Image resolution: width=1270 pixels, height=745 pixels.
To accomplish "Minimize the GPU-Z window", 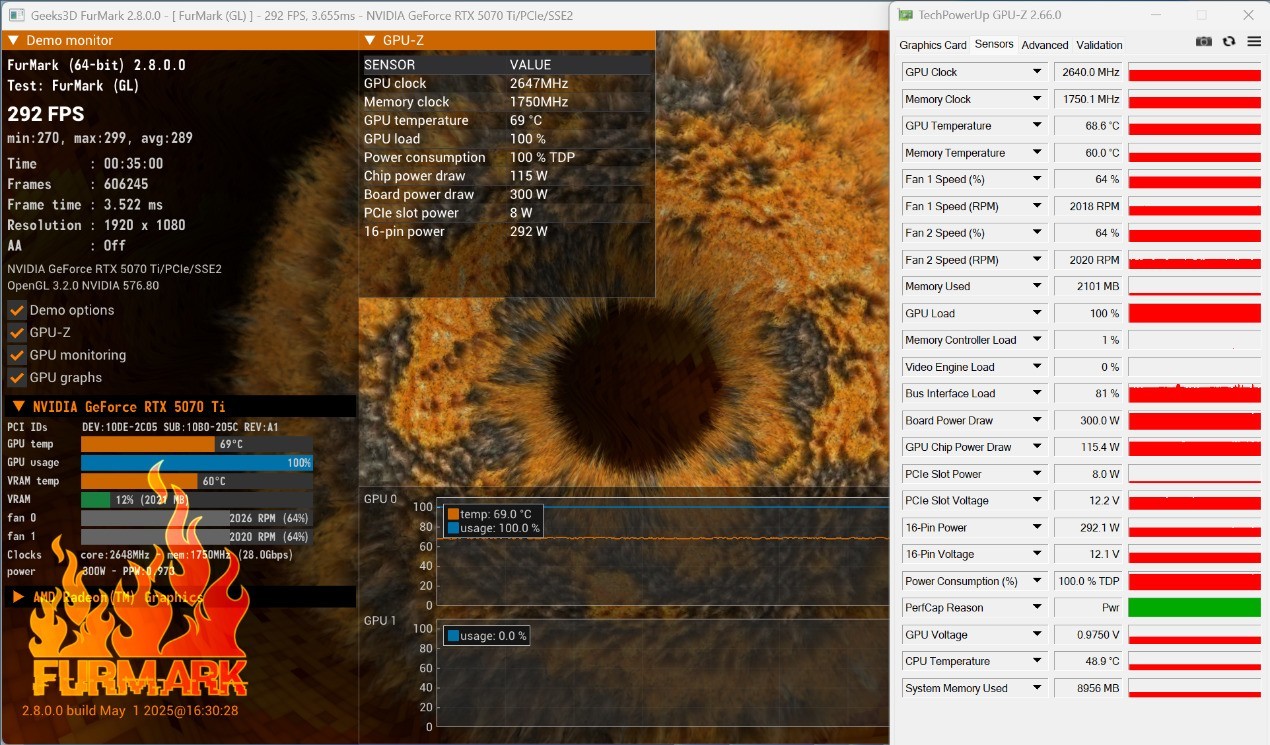I will point(1155,15).
